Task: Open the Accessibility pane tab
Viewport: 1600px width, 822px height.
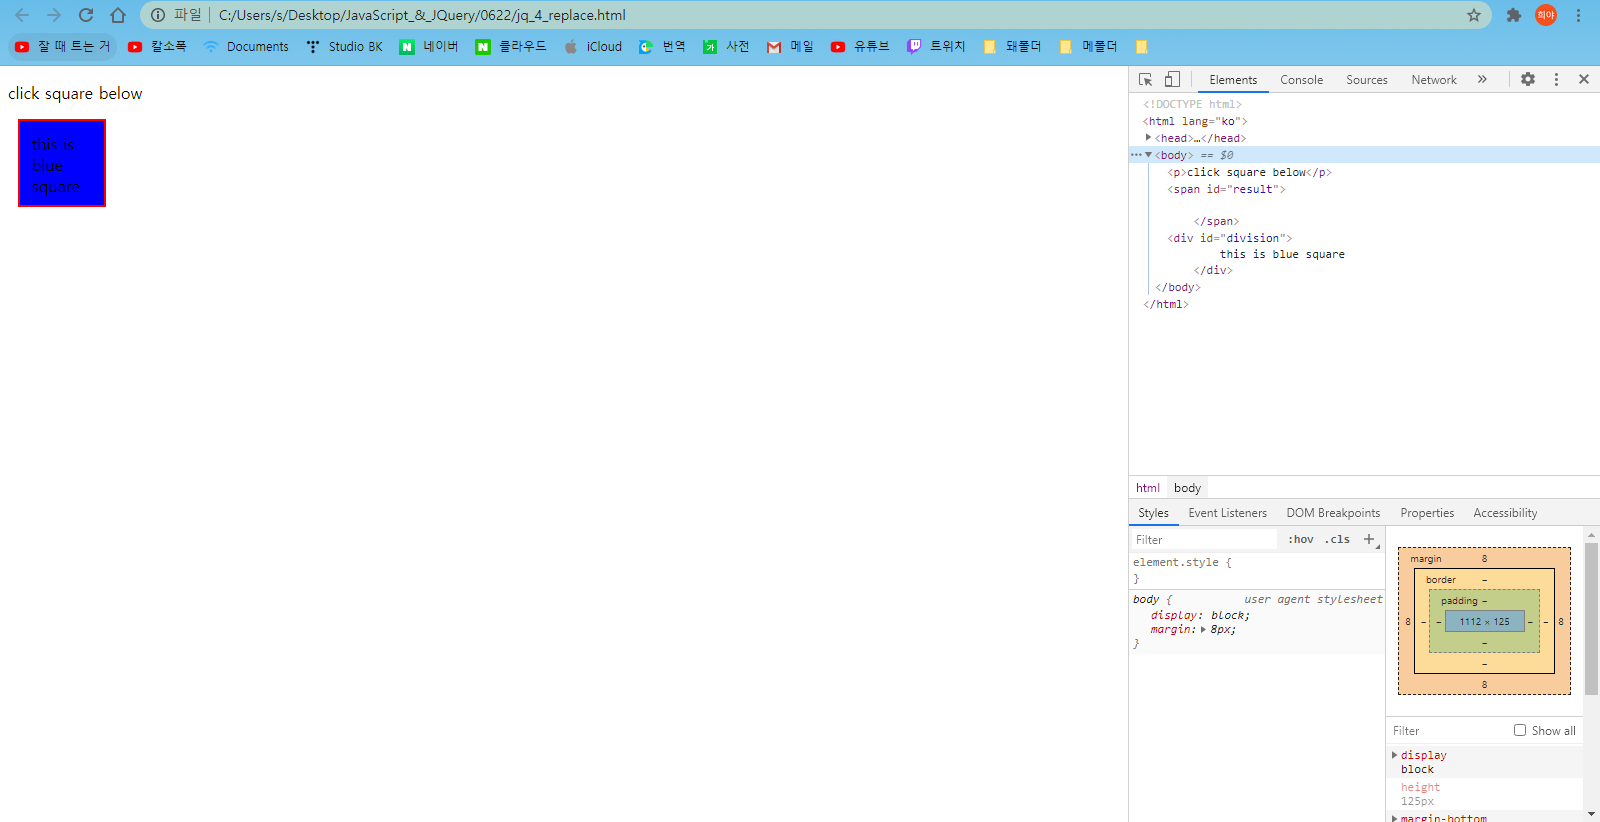Action: (x=1505, y=513)
